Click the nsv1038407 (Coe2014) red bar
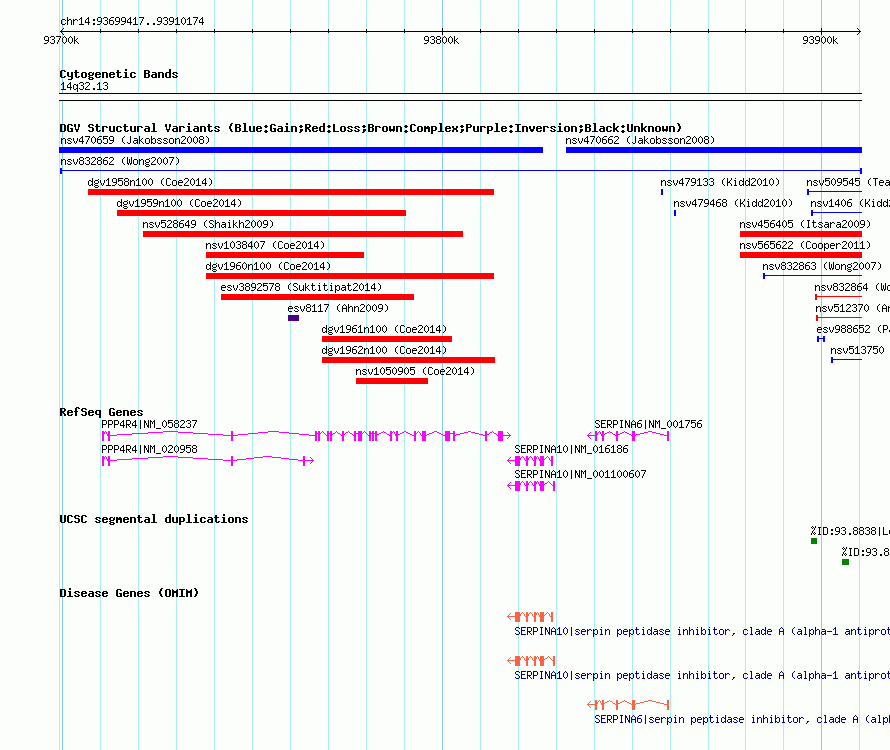Viewport: 890px width, 750px height. coord(284,255)
